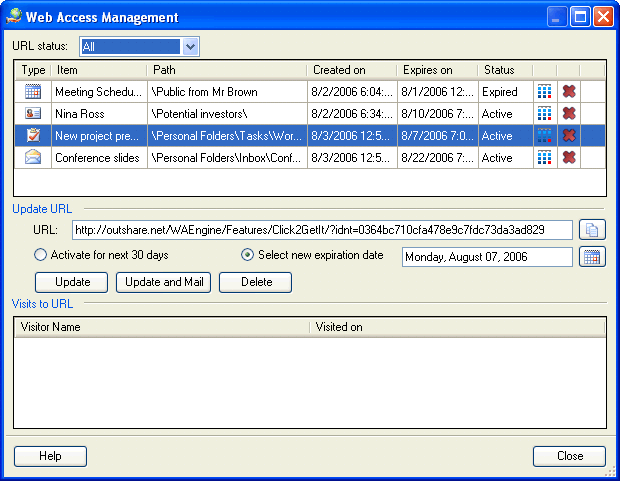Viewport: 620px width, 481px height.
Task: Click the Update button
Action: (72, 282)
